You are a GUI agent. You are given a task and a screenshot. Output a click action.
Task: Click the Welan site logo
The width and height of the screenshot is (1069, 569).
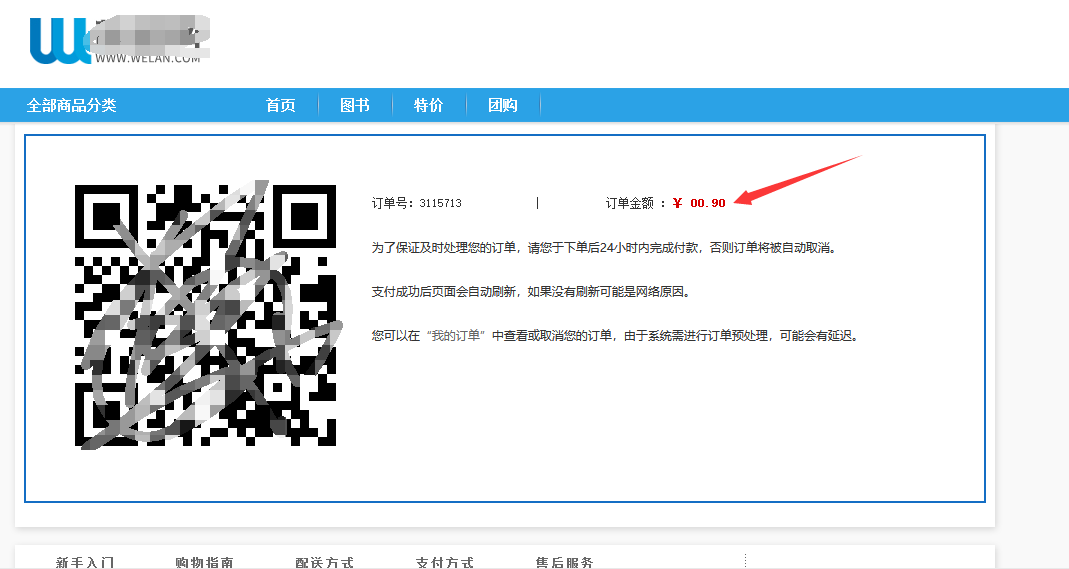119,40
